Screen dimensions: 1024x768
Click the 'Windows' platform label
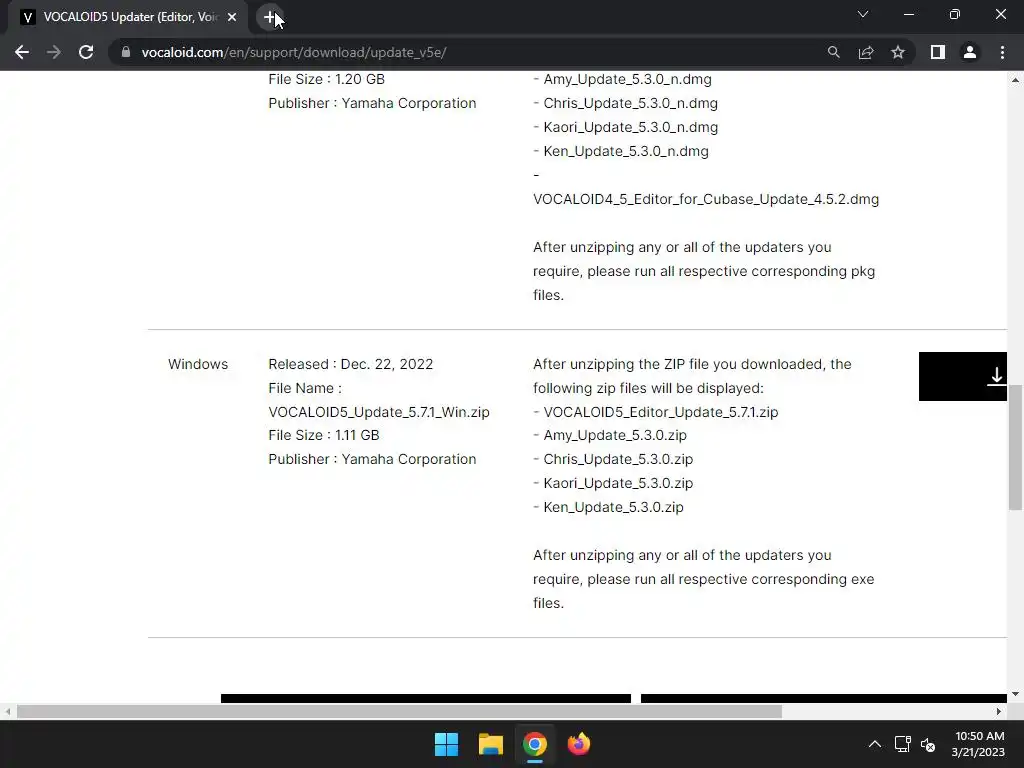point(198,364)
